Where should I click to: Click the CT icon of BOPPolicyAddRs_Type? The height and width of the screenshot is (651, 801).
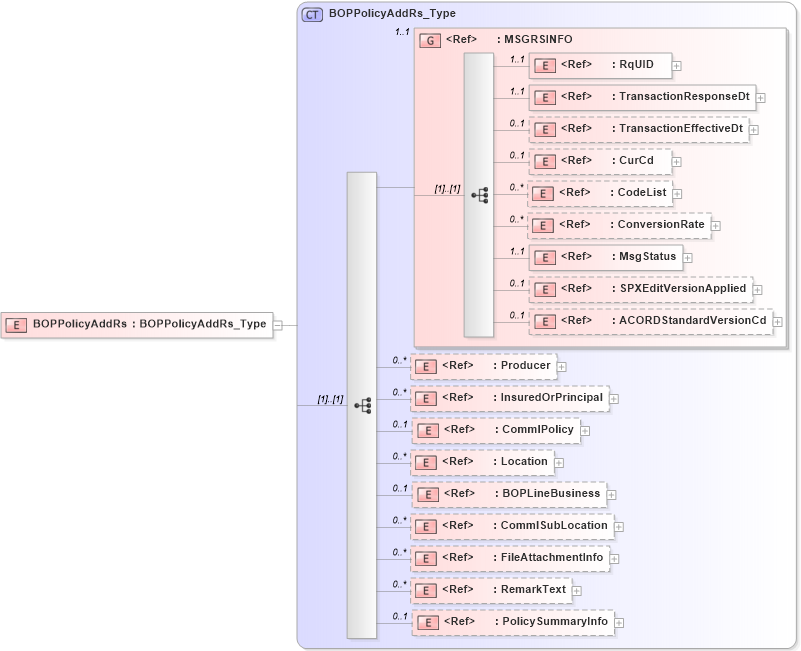coord(310,14)
